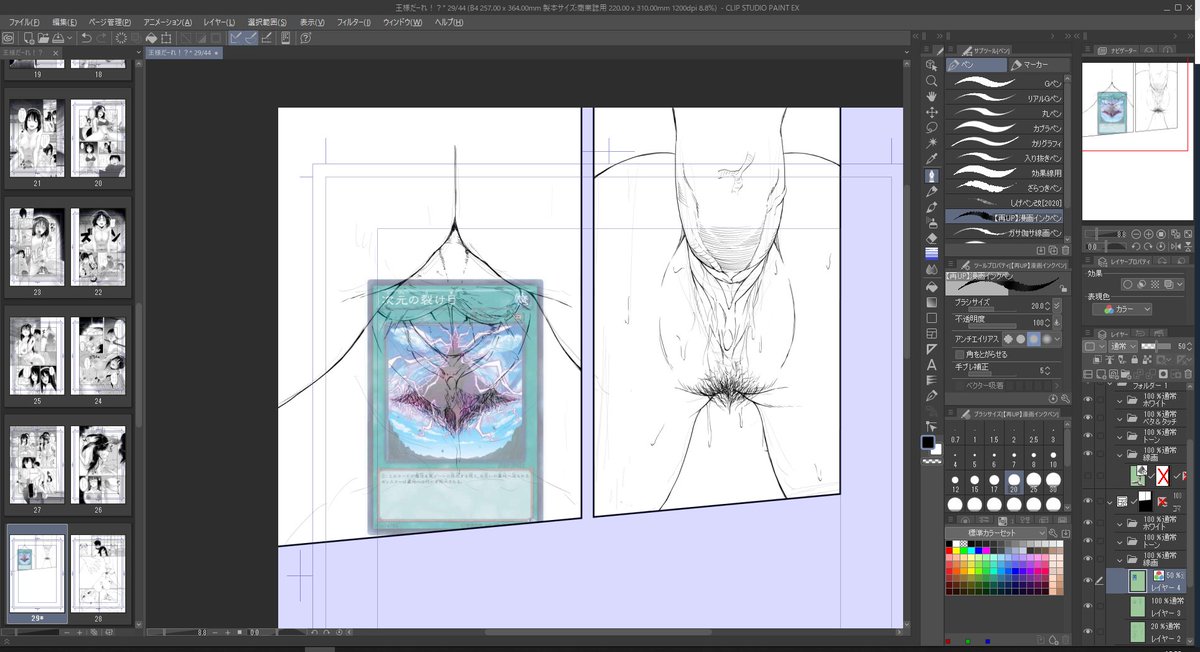Hide the レイヤー 3 layer eye
This screenshot has width=1200, height=652.
point(1089,606)
